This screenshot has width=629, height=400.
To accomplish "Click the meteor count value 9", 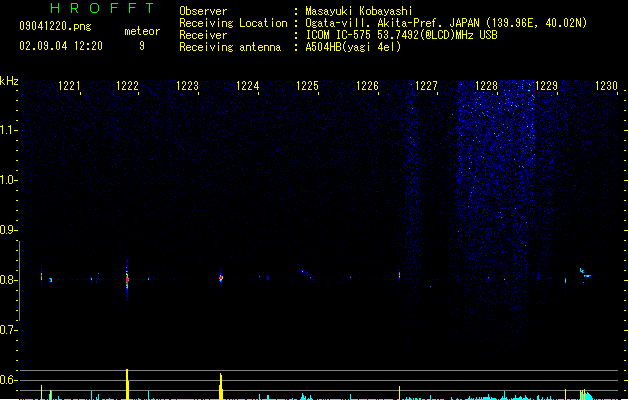I will [x=142, y=46].
